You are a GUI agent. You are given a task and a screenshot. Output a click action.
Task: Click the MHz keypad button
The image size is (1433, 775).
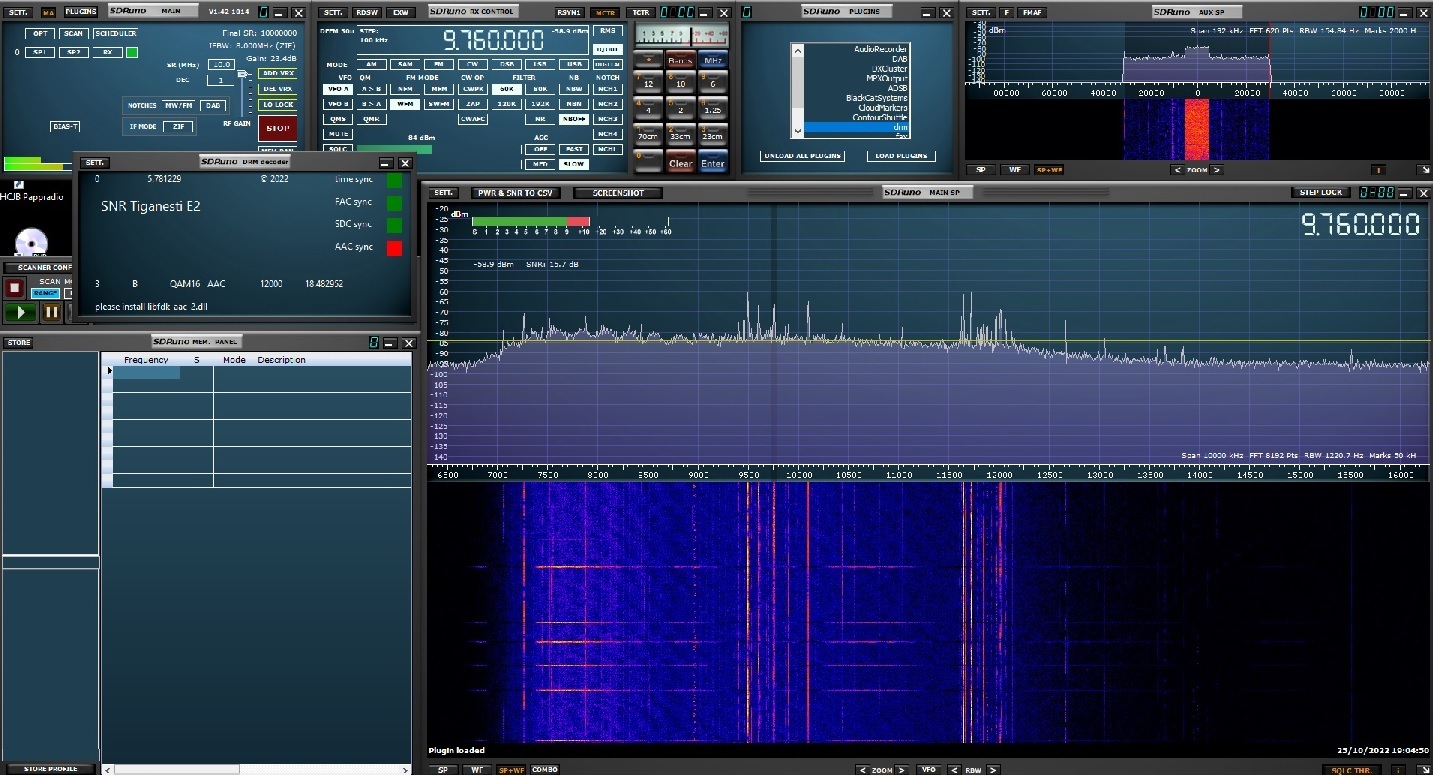[x=712, y=61]
